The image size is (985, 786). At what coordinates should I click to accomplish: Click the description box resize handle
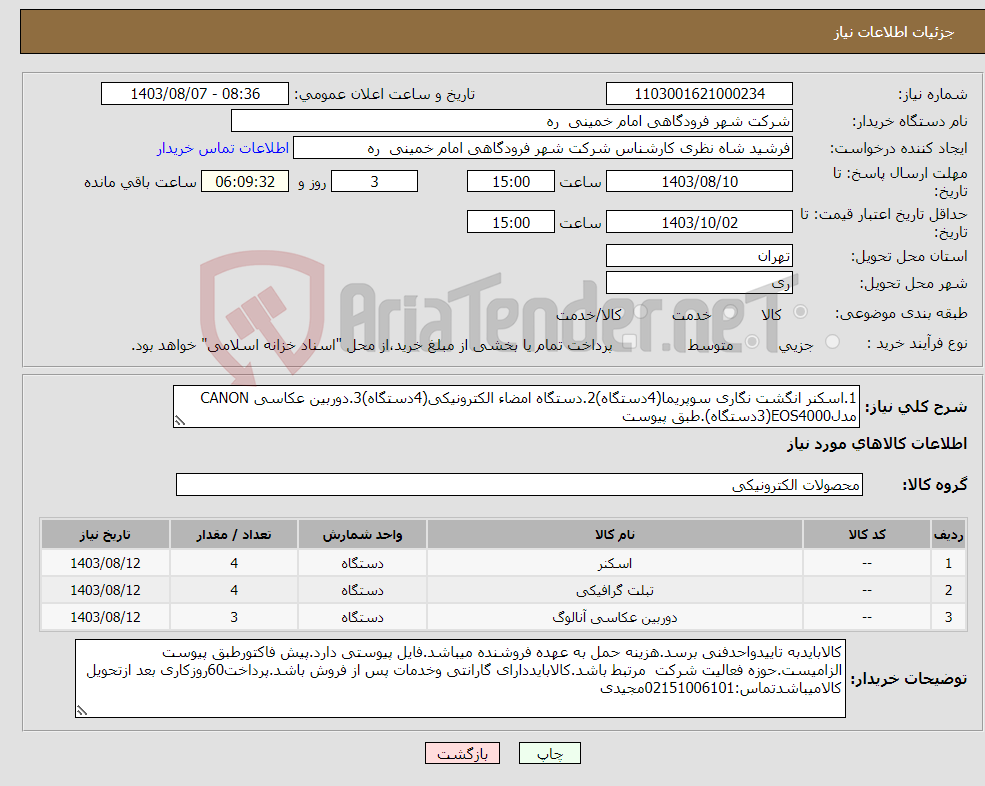(180, 421)
